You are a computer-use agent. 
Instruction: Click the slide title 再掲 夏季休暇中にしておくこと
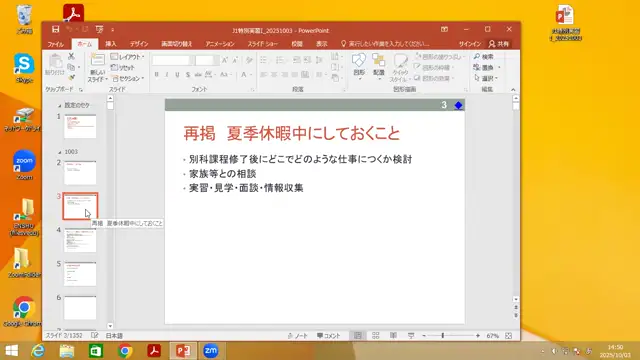point(292,134)
